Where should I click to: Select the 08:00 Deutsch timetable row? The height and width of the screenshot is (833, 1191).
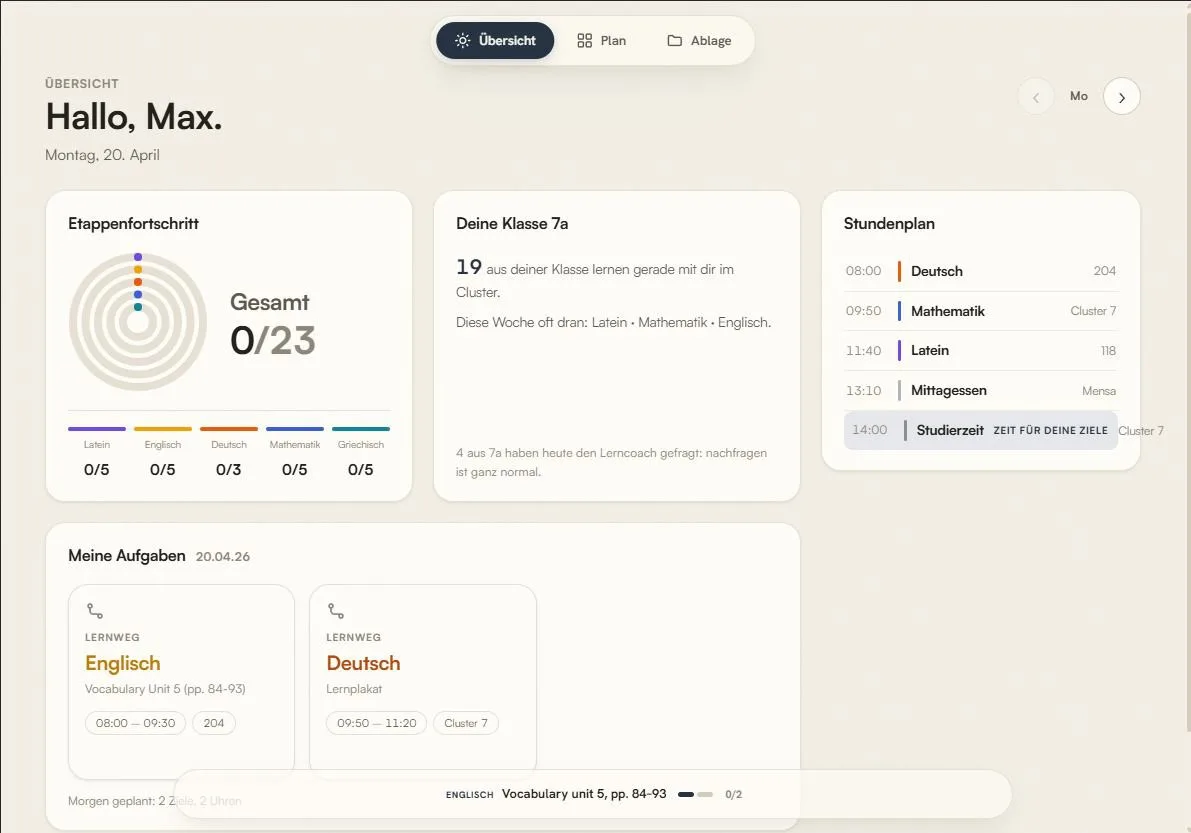coord(981,271)
